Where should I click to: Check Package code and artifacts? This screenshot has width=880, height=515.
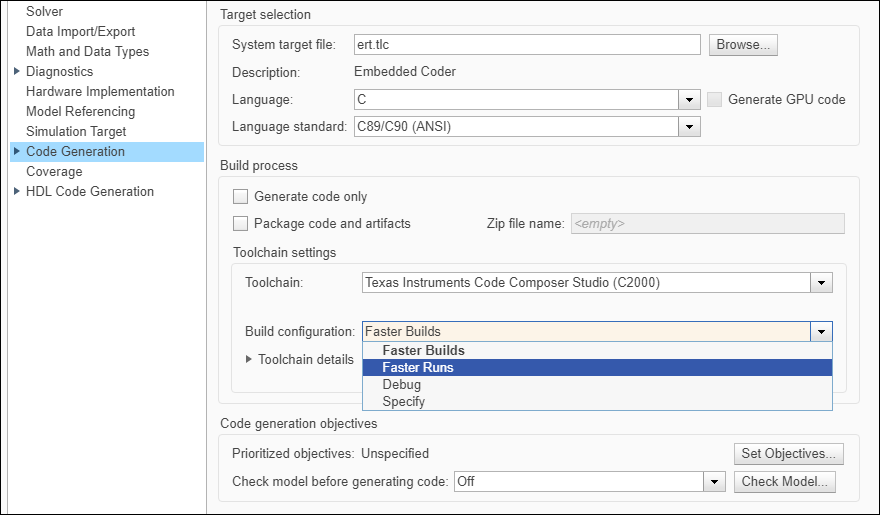[240, 223]
